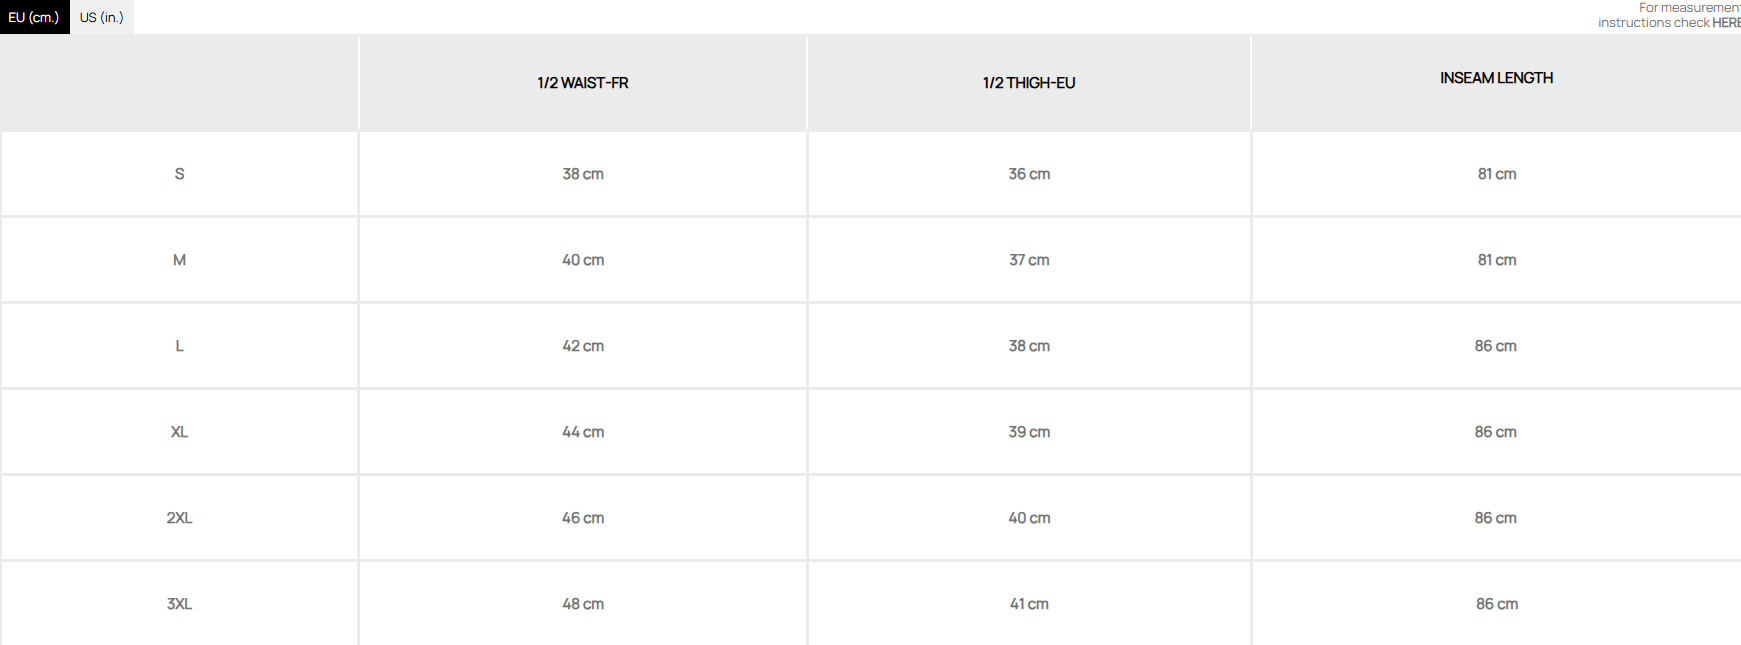
Task: Click the 1/2 WAIST-FR column header
Action: [583, 83]
